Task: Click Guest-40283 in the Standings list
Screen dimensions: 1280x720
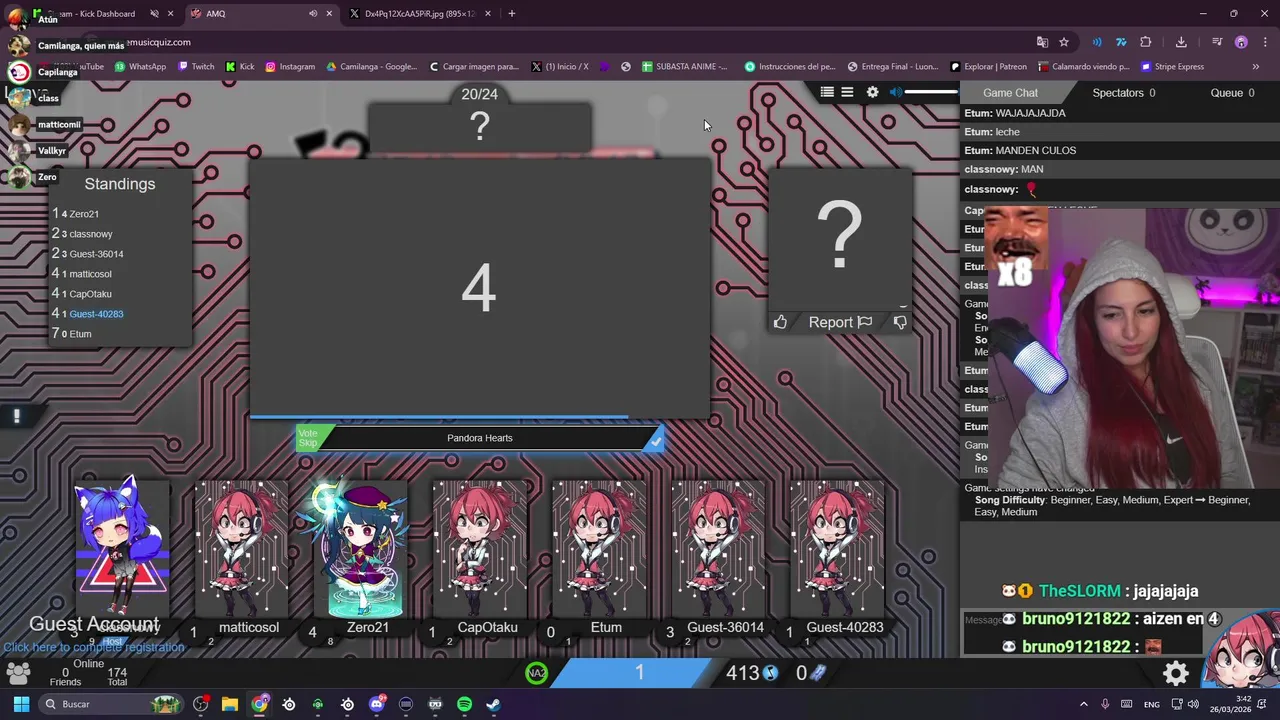Action: (96, 314)
